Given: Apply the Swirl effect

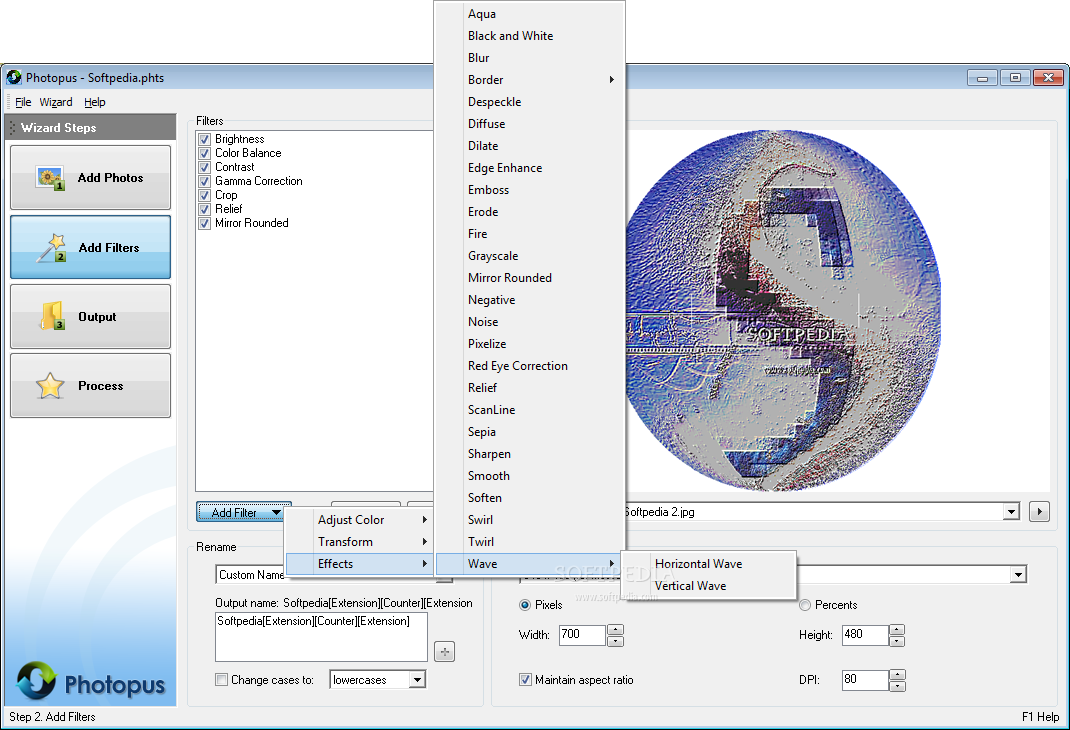Looking at the screenshot, I should pyautogui.click(x=530, y=520).
